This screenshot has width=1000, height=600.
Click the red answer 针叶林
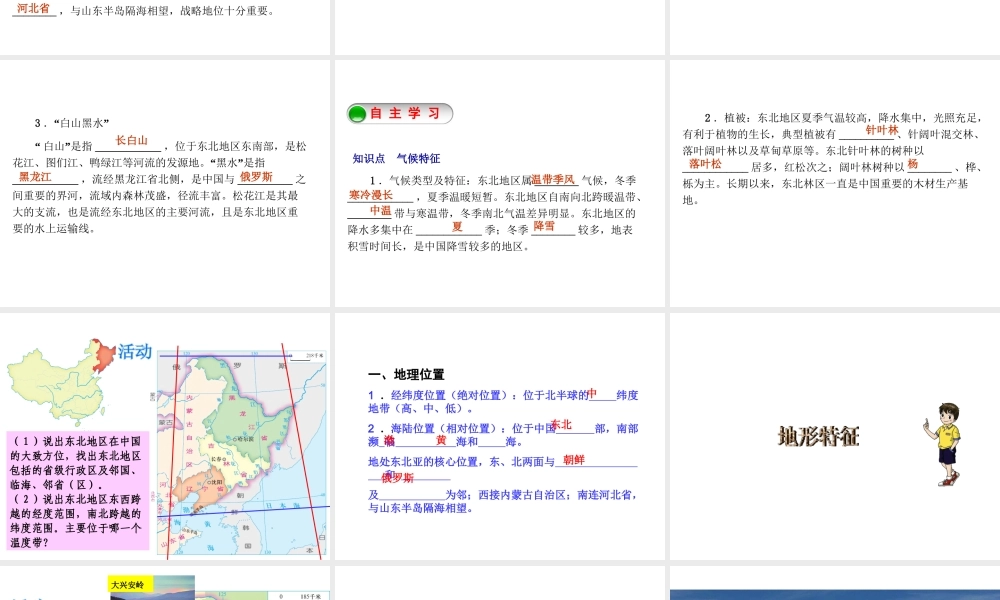[882, 130]
